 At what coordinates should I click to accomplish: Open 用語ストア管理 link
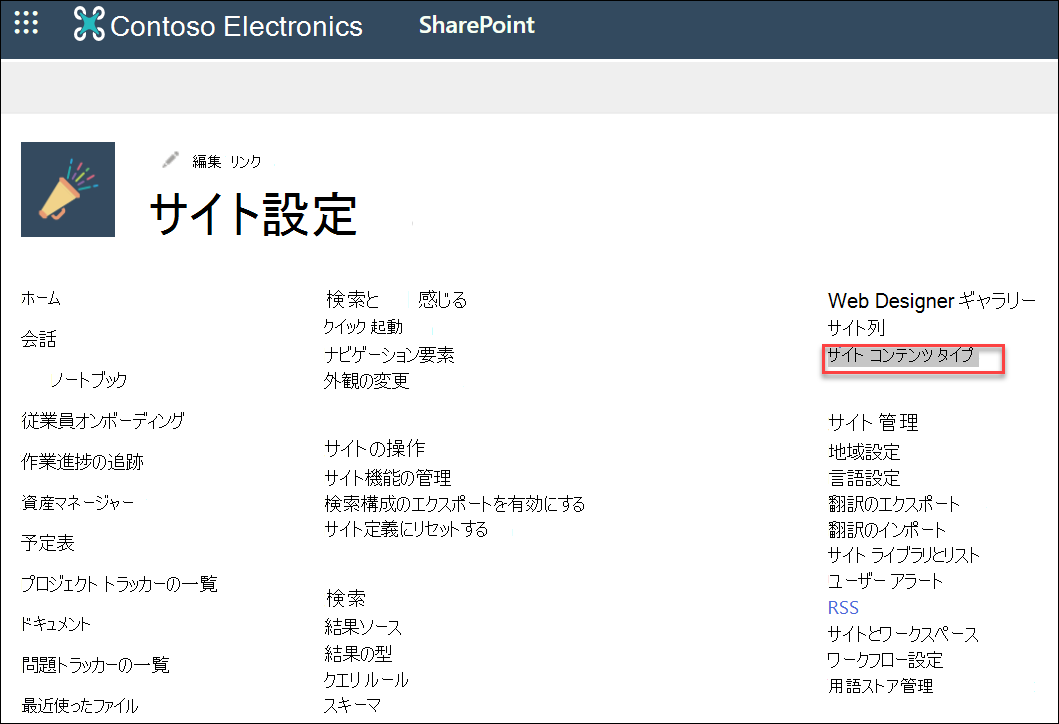[881, 686]
